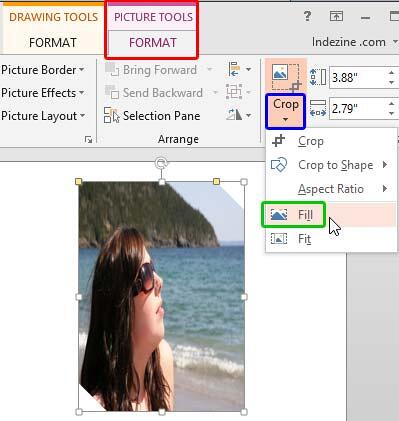The height and width of the screenshot is (421, 399).
Task: Click the rotation handle above the picture
Action: coord(162,163)
